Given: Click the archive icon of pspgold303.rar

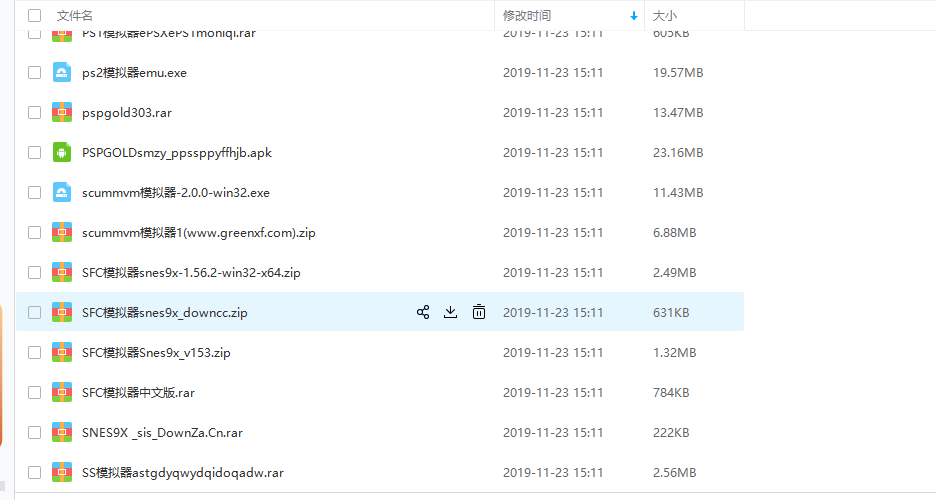Looking at the screenshot, I should (x=61, y=112).
